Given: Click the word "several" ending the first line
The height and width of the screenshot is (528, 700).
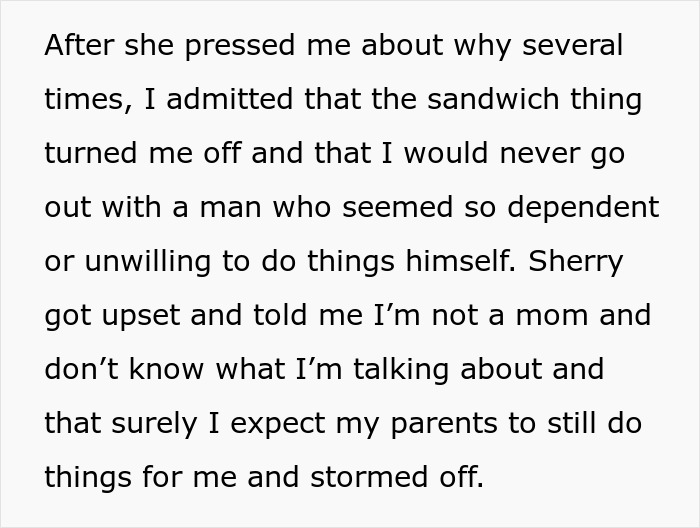Looking at the screenshot, I should click(x=572, y=45).
